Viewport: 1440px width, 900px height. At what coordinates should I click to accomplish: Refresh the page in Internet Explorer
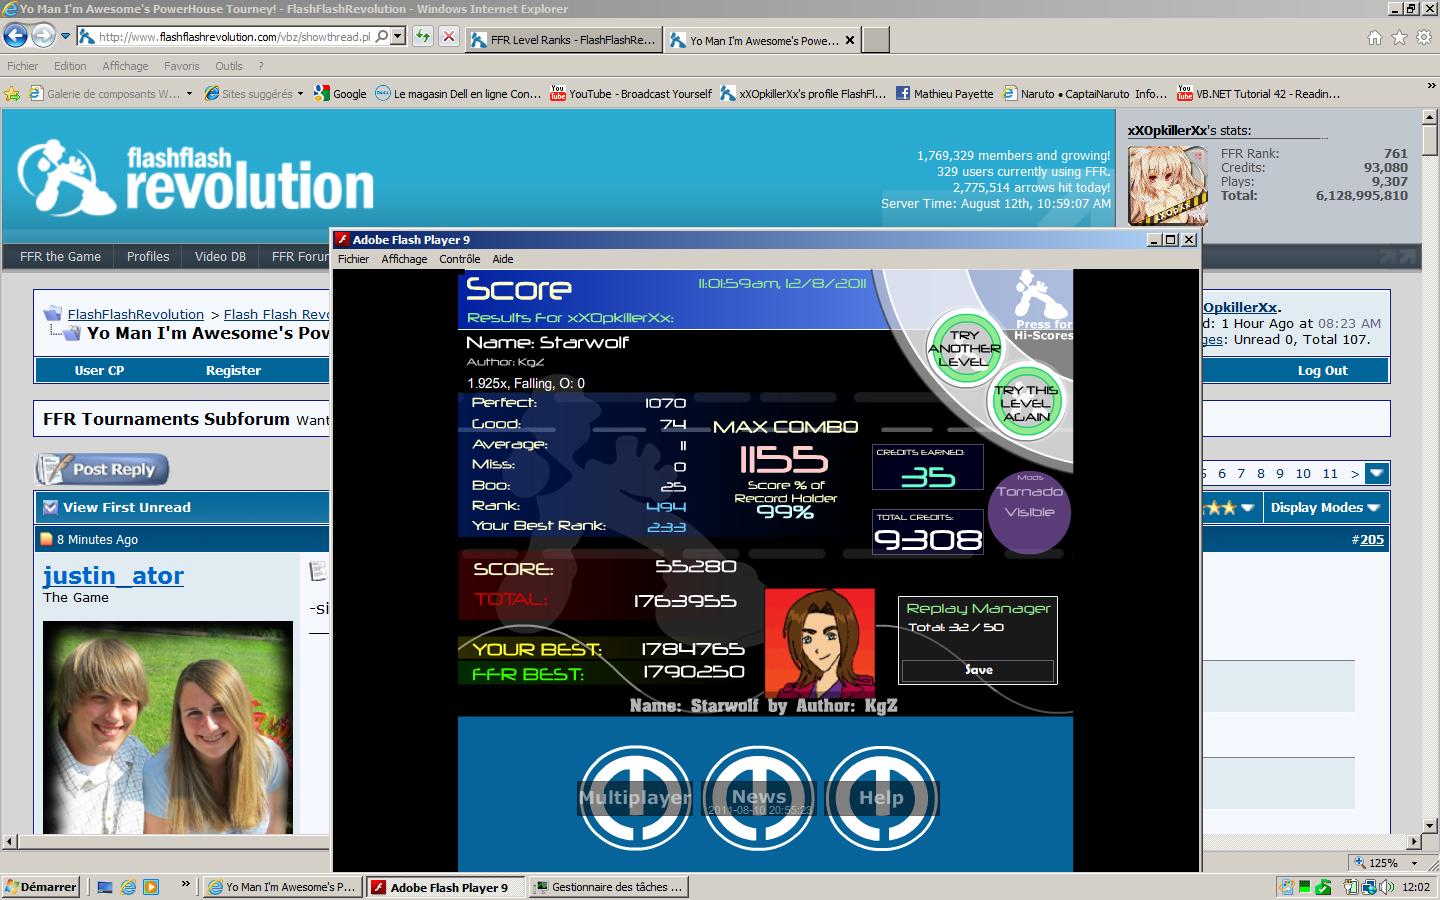423,36
